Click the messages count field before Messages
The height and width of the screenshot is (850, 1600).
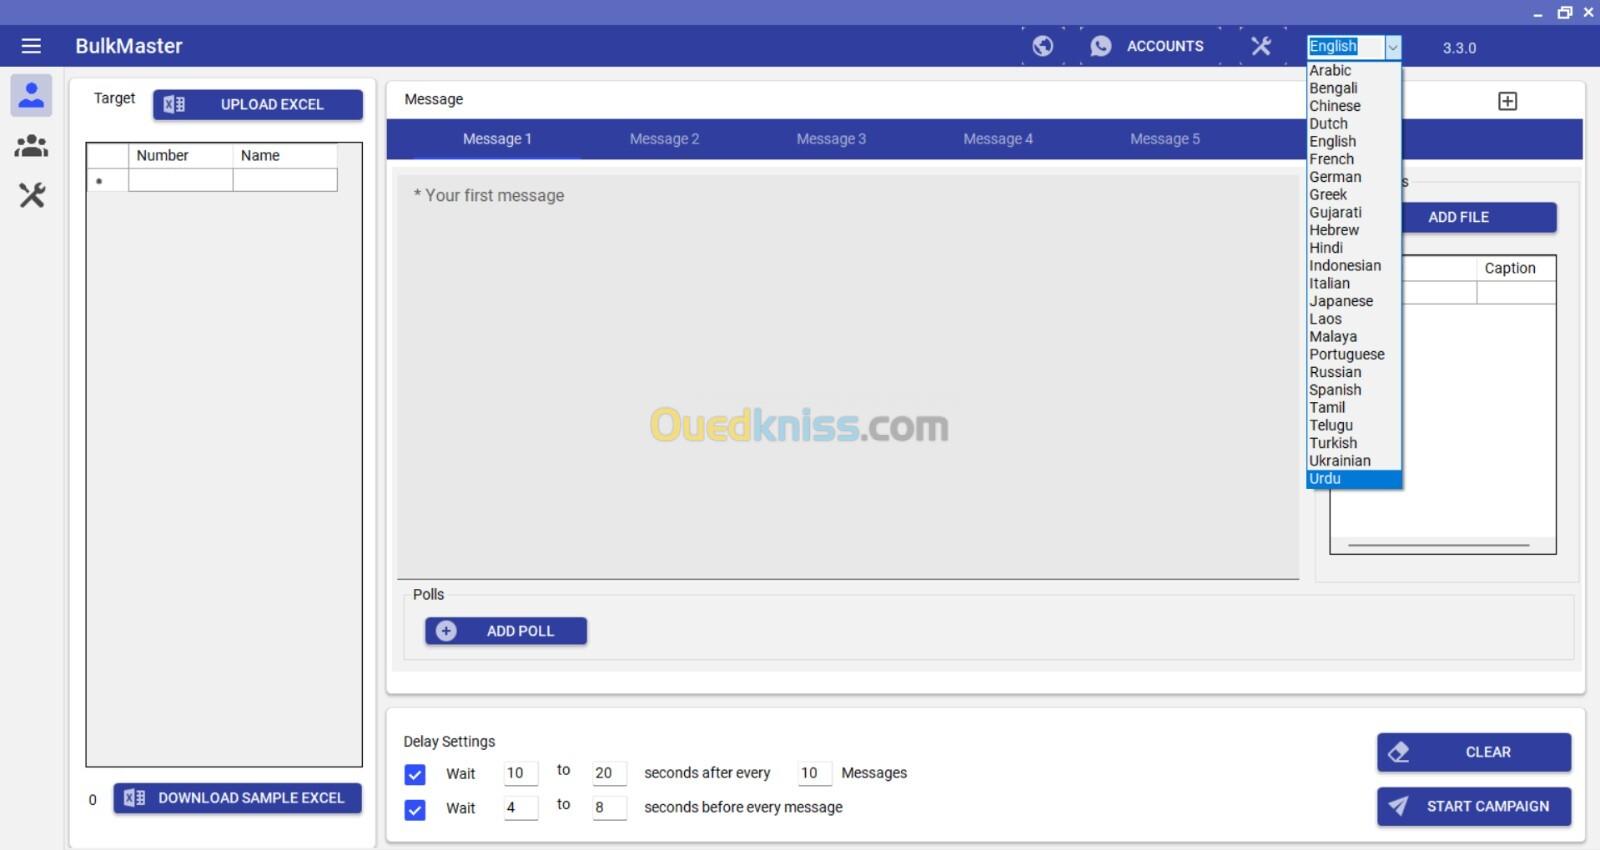[814, 773]
